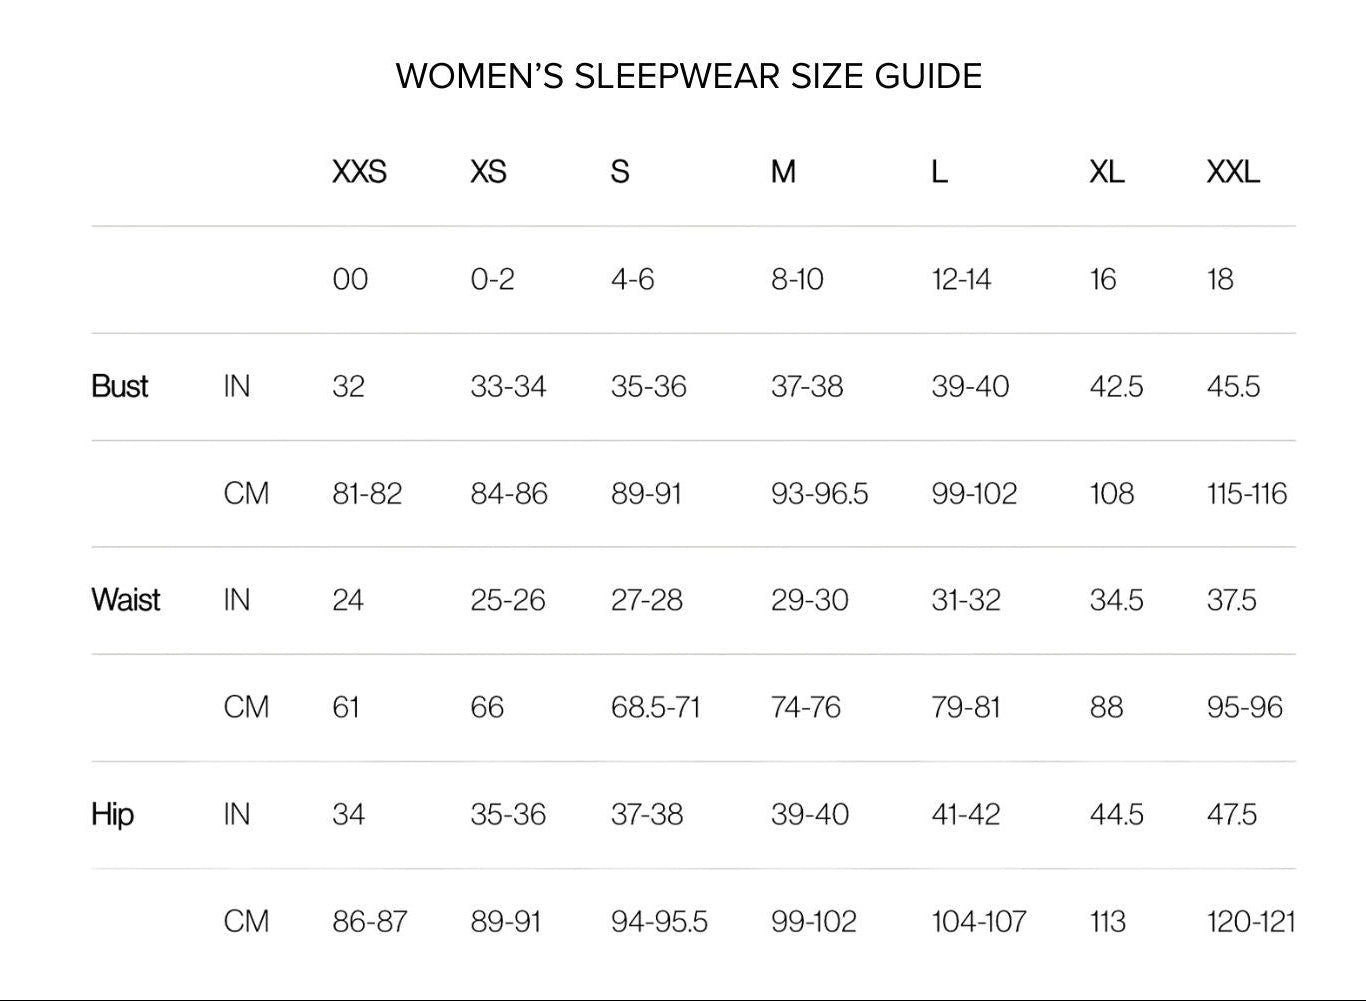Select the 93-96.5 bust centimeter value

tap(819, 493)
